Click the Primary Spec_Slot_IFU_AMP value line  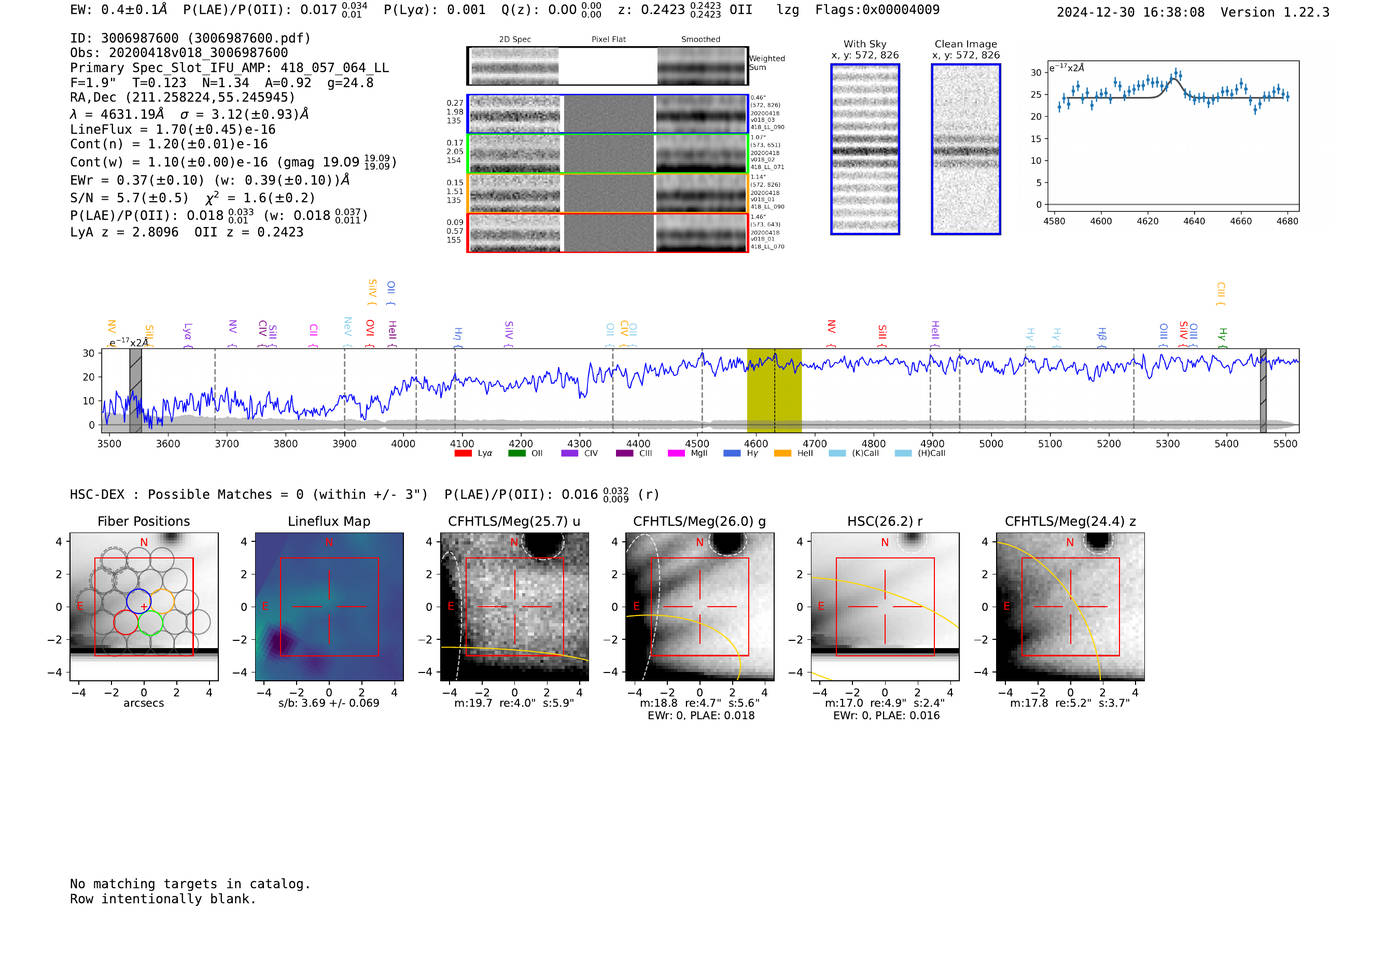click(x=229, y=68)
